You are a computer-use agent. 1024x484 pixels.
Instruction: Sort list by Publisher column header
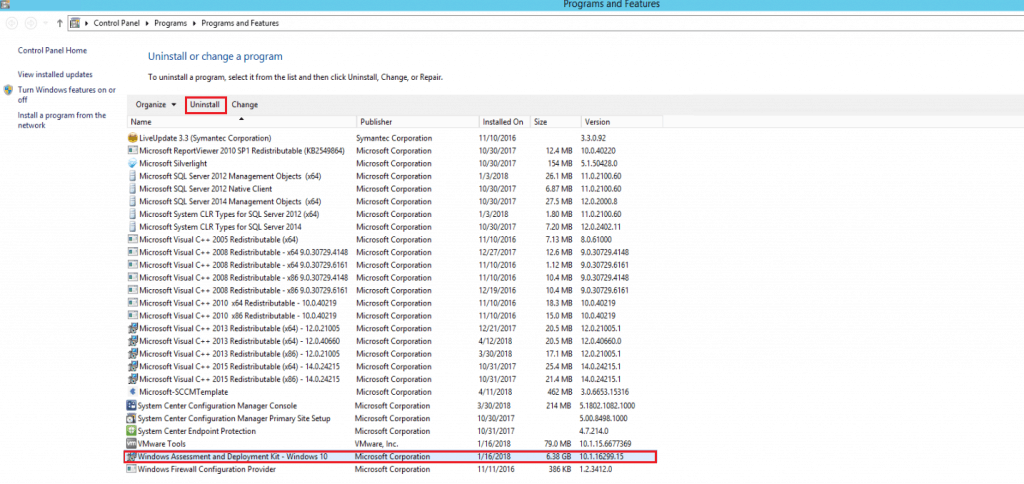click(418, 122)
